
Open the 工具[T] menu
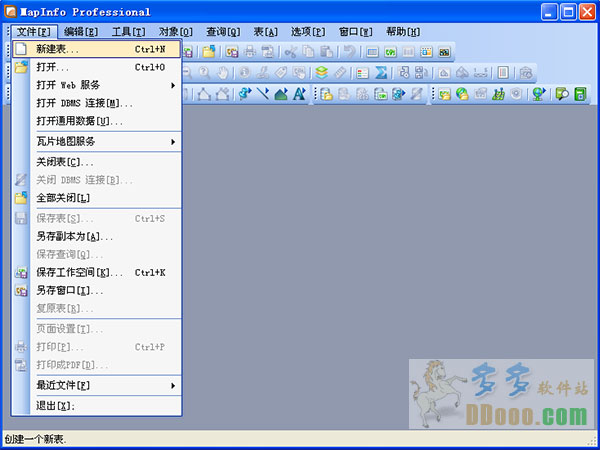tap(128, 31)
